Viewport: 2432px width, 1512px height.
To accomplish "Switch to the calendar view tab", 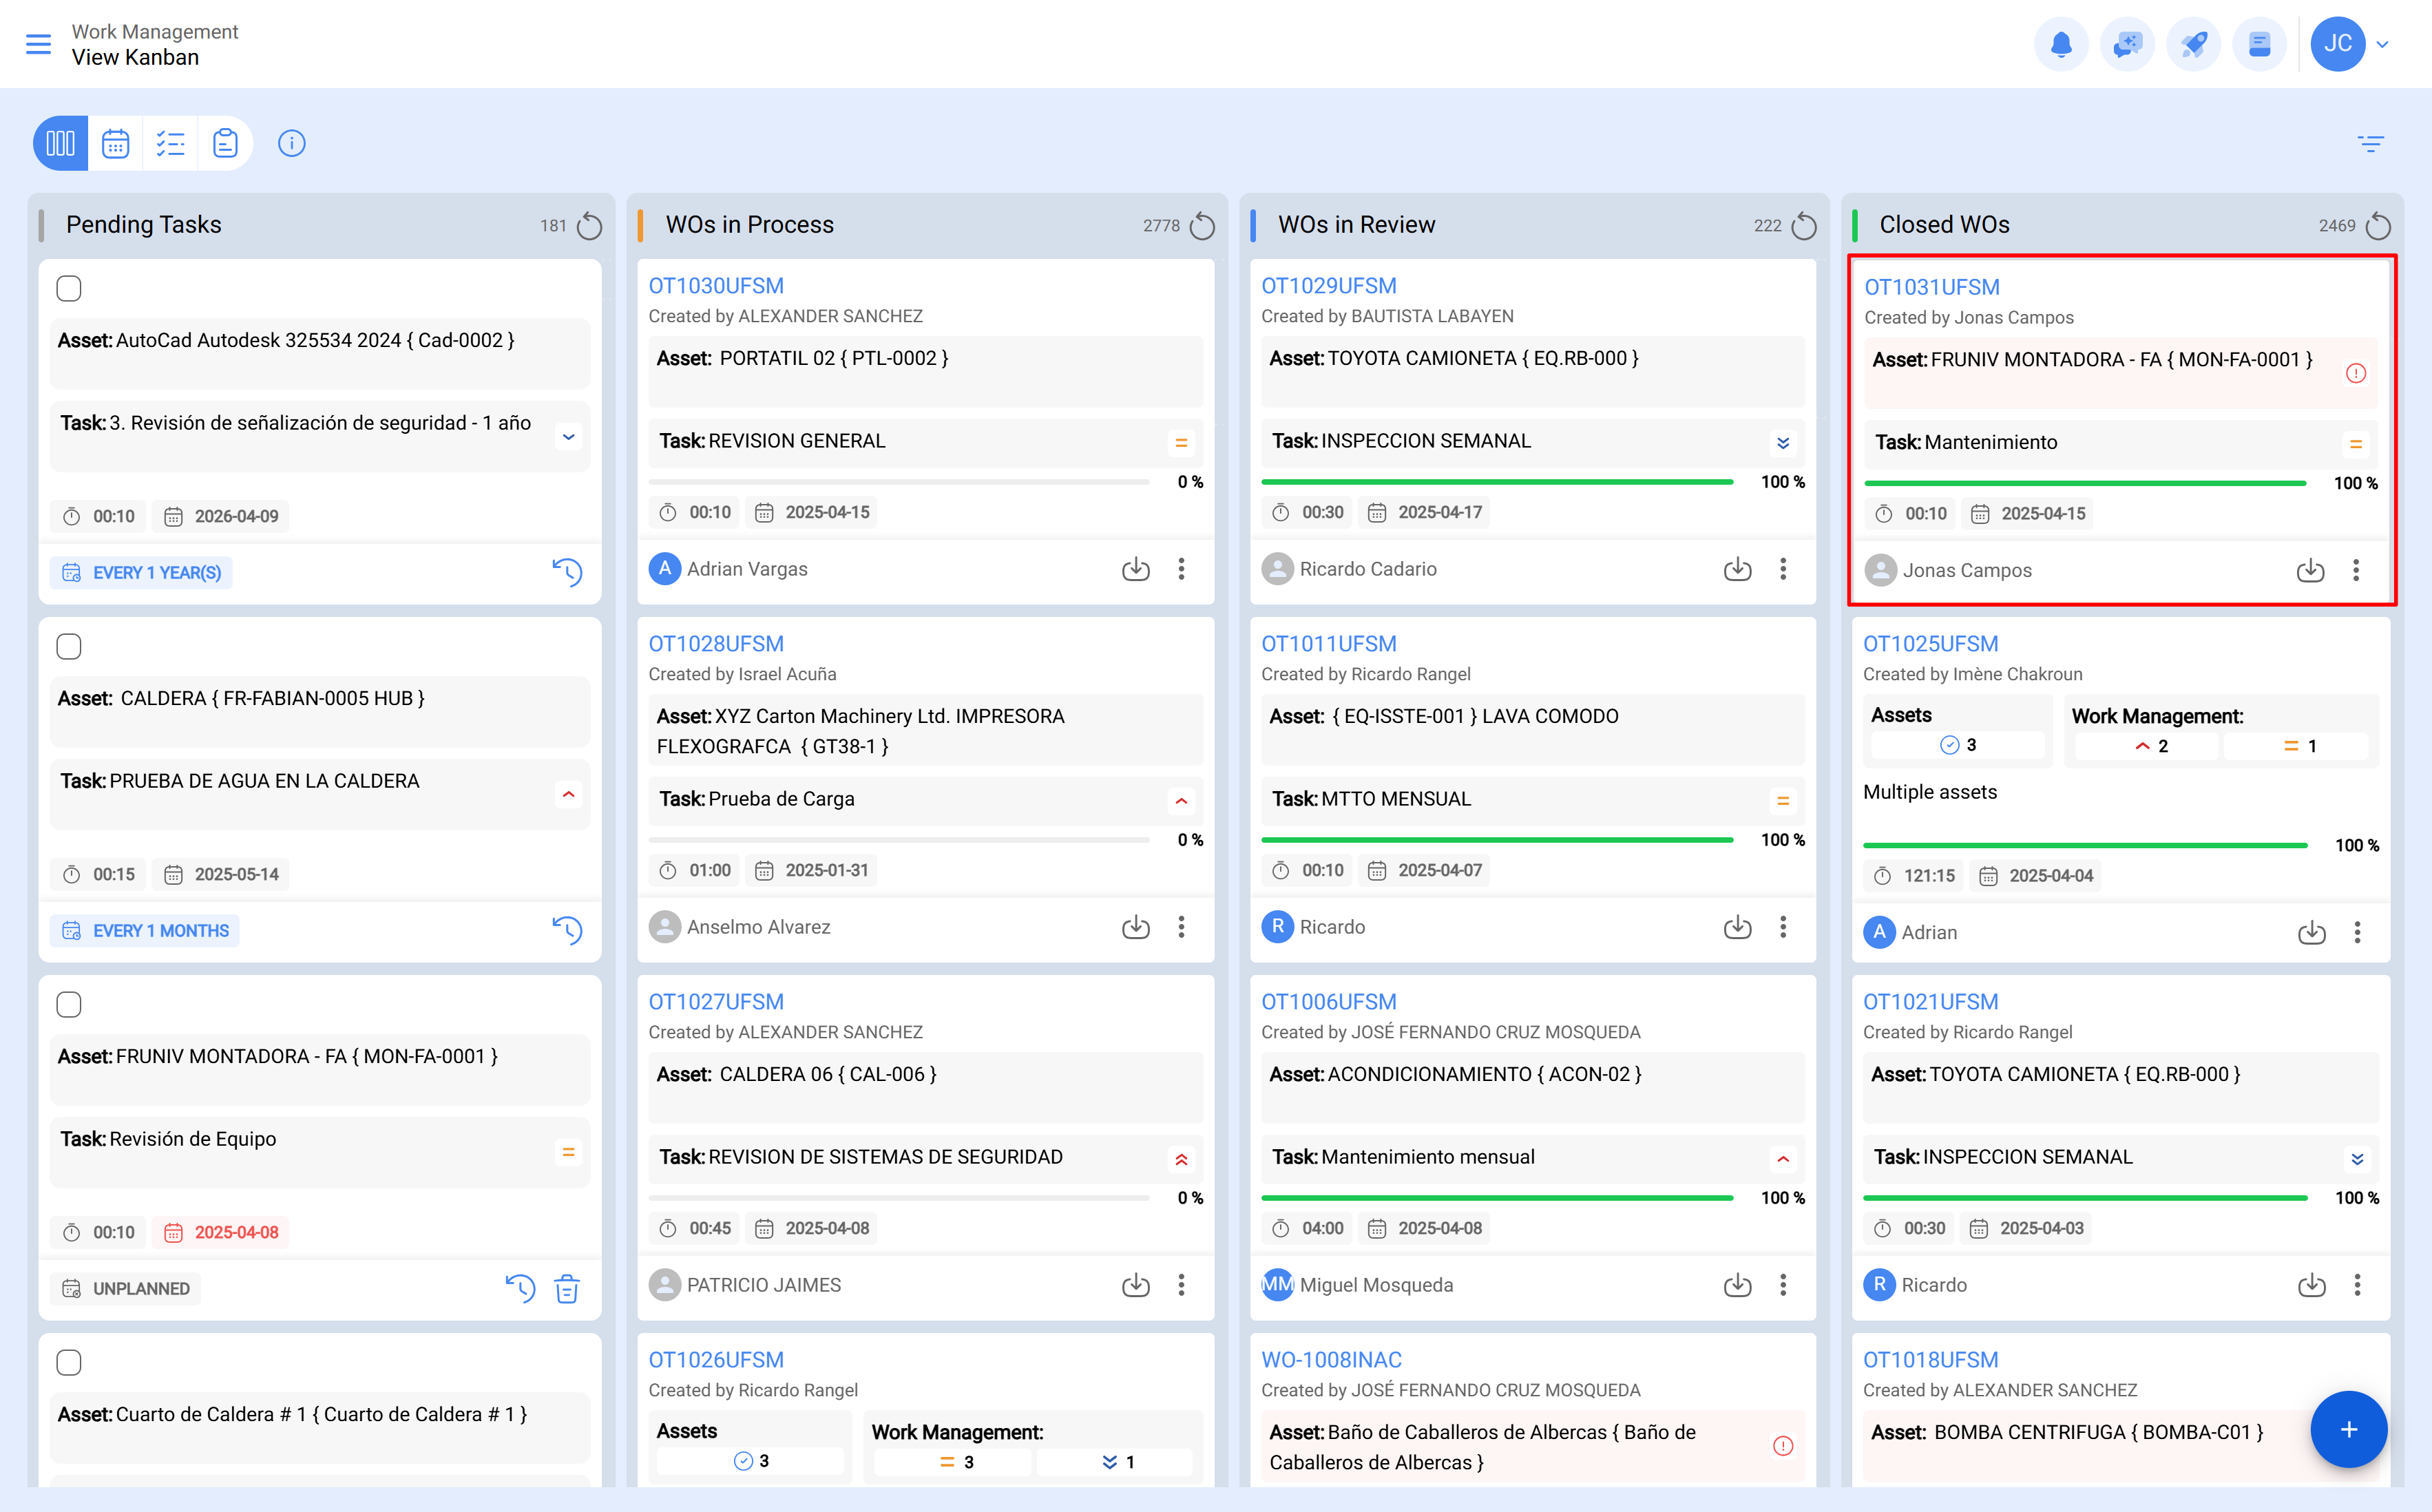I will 116,143.
